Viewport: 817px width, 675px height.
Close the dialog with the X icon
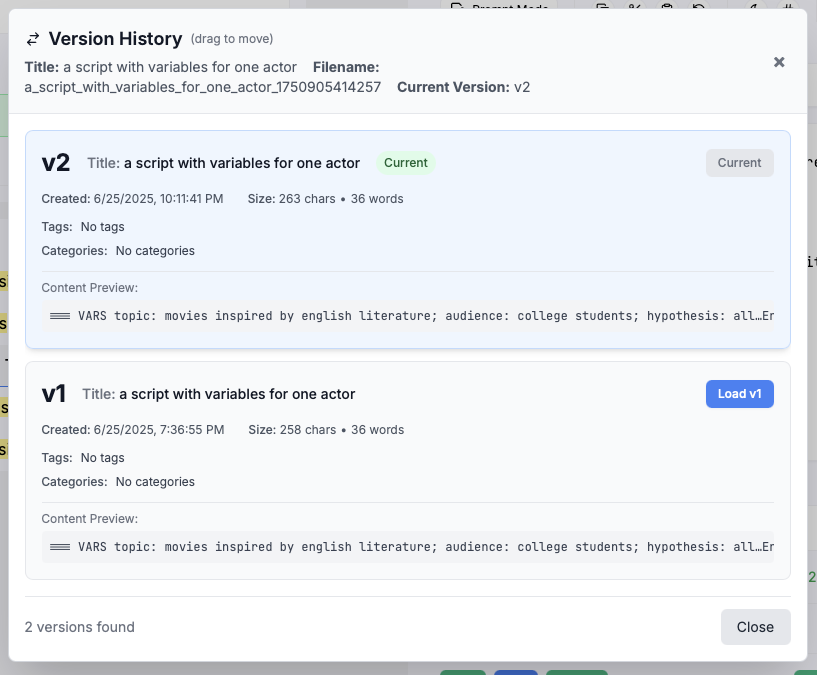(779, 62)
